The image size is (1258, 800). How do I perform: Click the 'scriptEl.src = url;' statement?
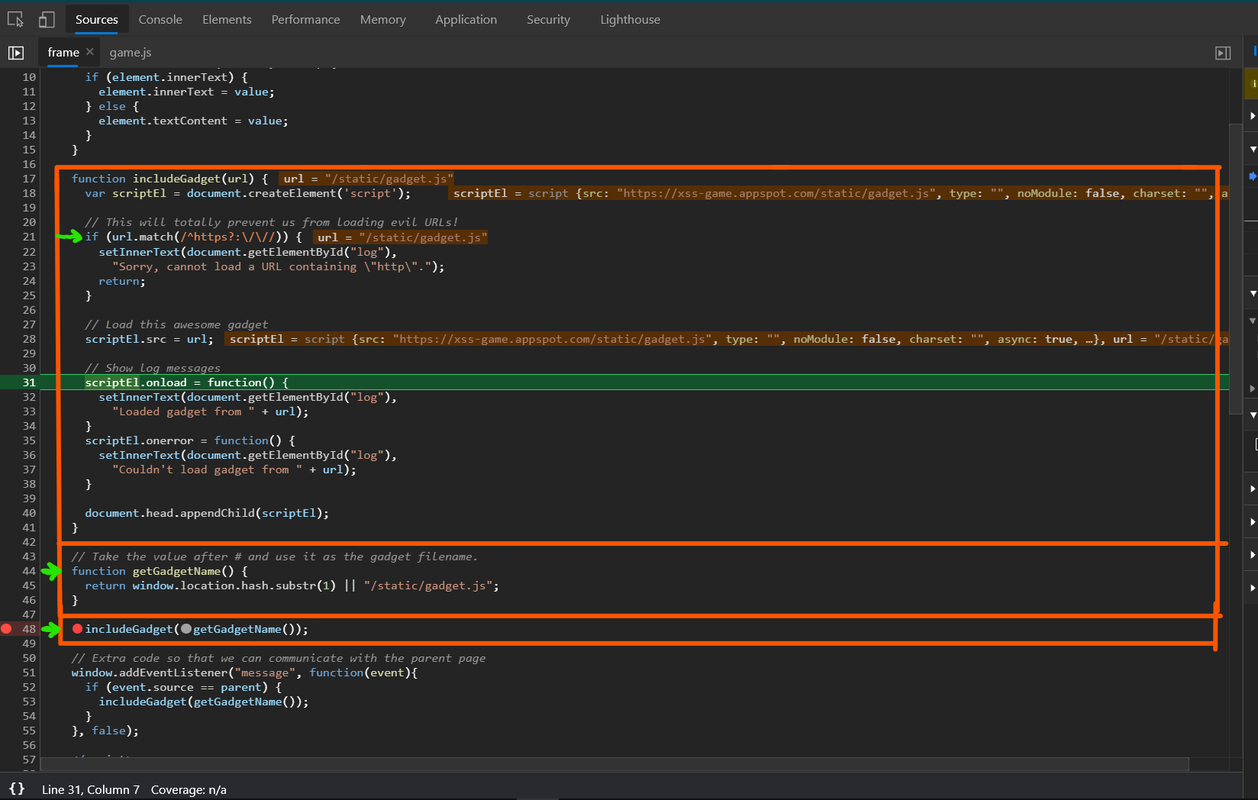[149, 339]
